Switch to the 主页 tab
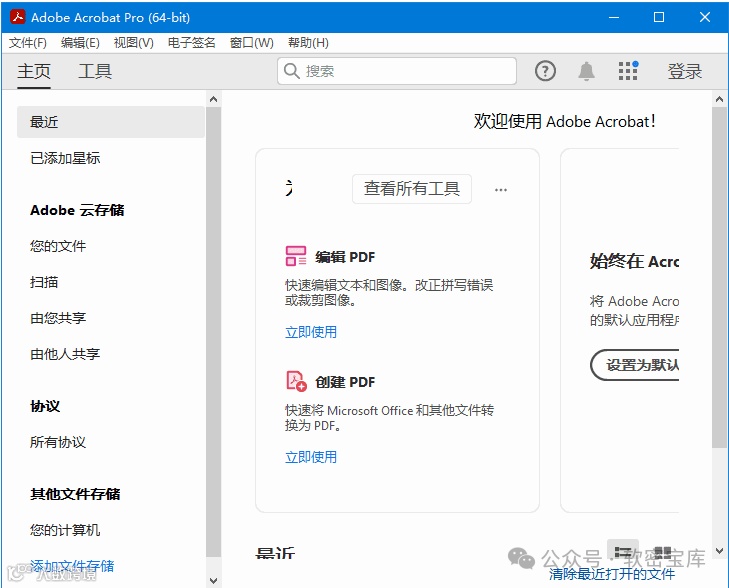The height and width of the screenshot is (588, 729). 34,72
